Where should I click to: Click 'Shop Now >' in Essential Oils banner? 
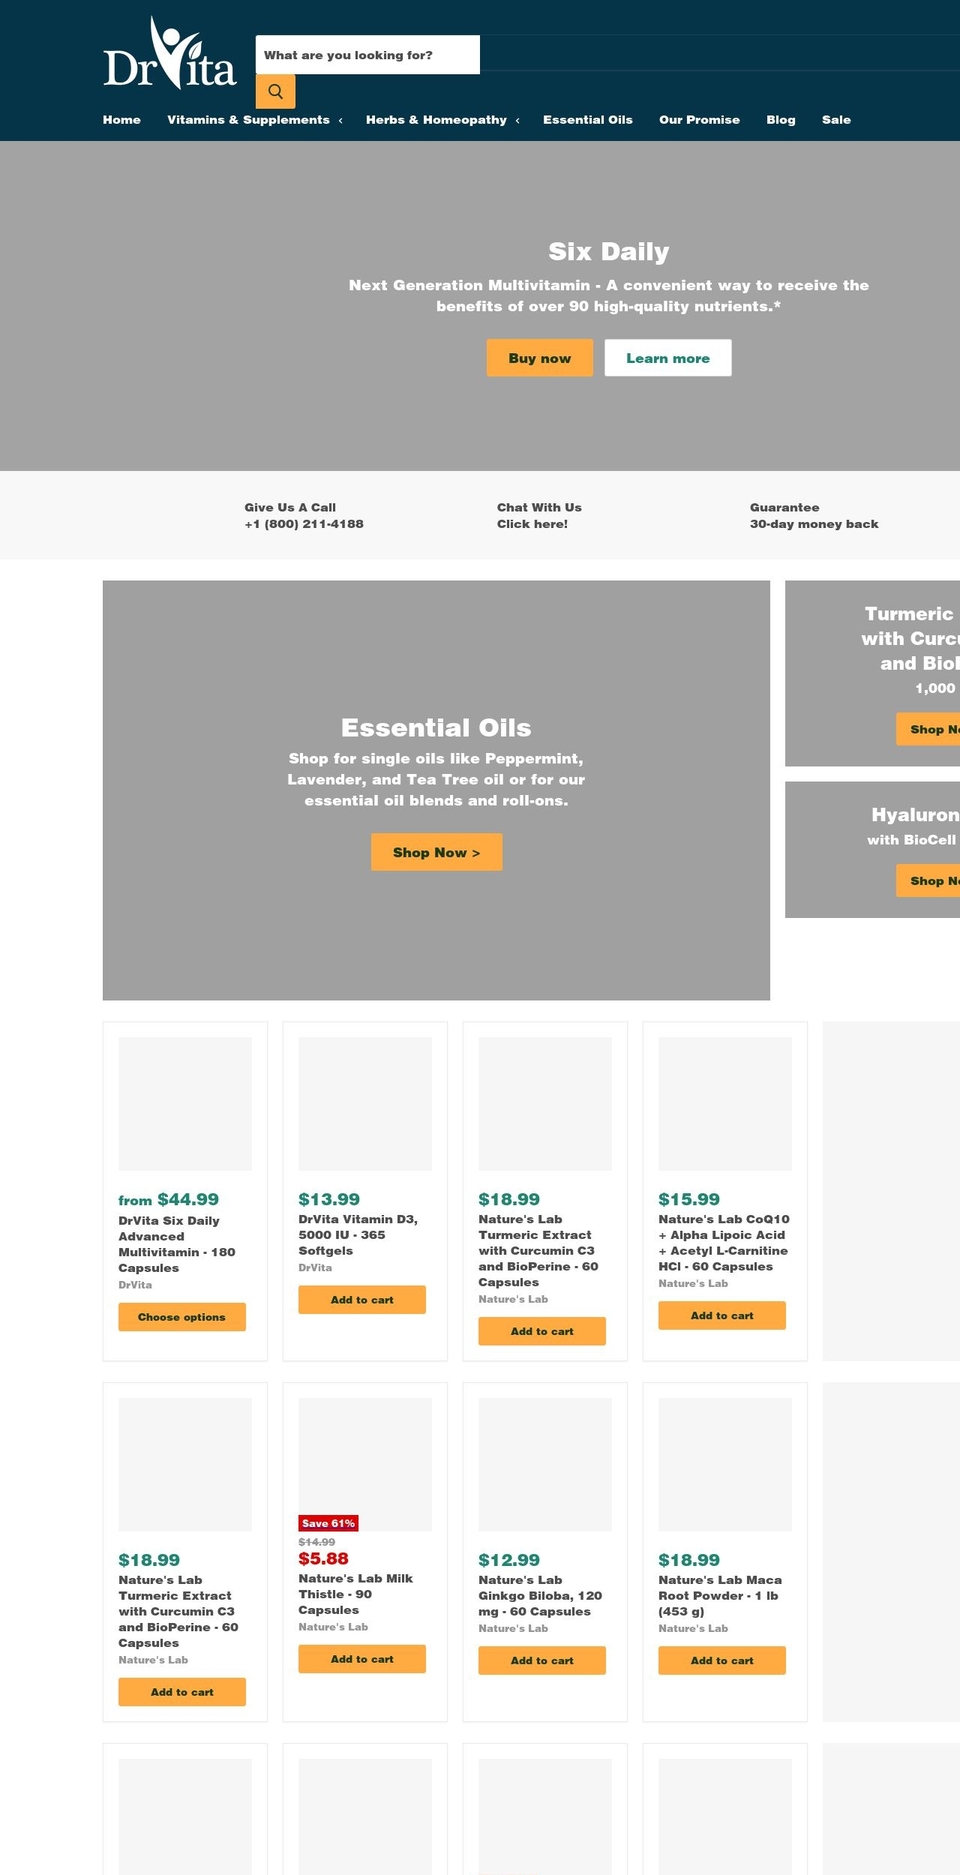(436, 852)
